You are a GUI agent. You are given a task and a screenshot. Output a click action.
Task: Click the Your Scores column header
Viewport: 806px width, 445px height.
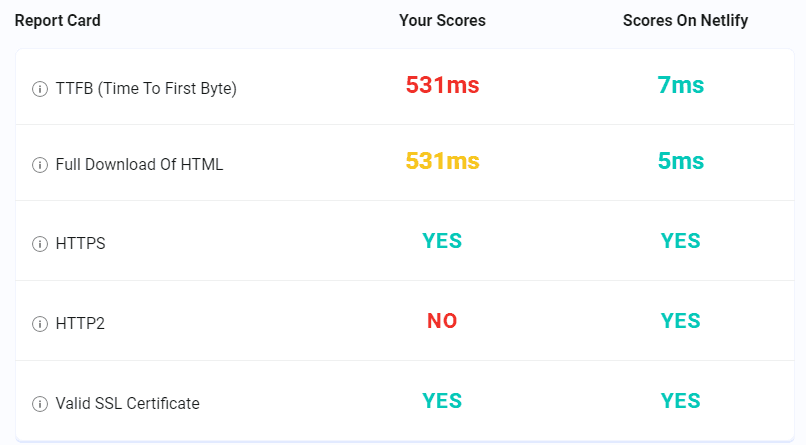(x=442, y=21)
